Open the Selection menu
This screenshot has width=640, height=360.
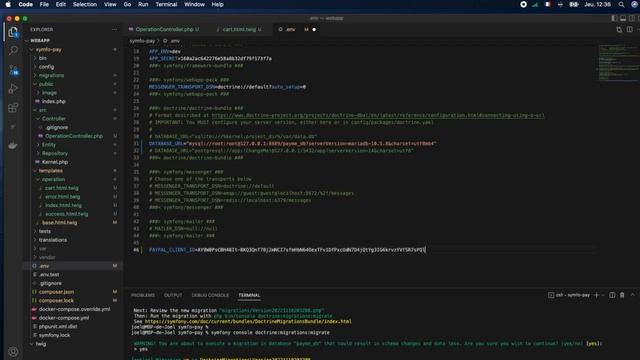[84, 4]
